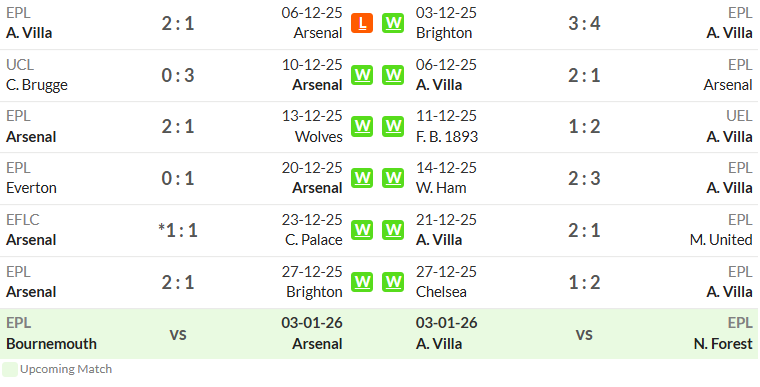The height and width of the screenshot is (387, 760).
Task: Click the W badge next to Wolves
Action: 362,126
